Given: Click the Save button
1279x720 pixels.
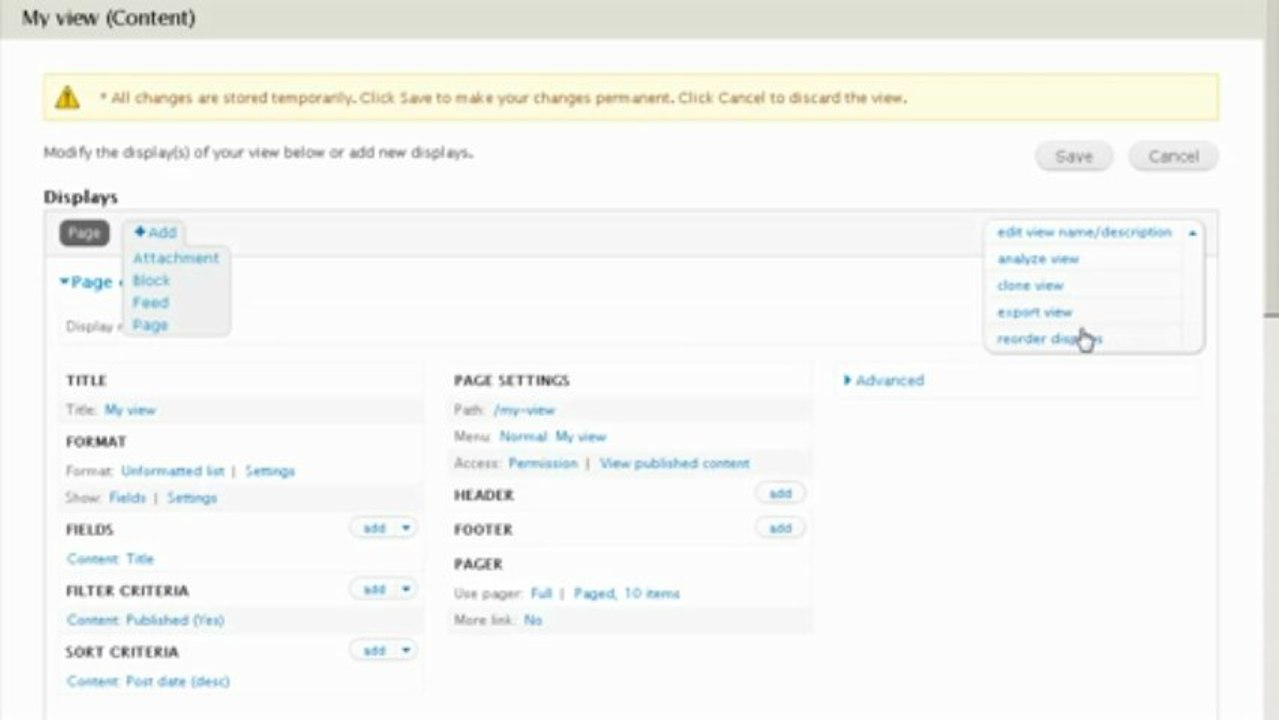Looking at the screenshot, I should pos(1073,156).
